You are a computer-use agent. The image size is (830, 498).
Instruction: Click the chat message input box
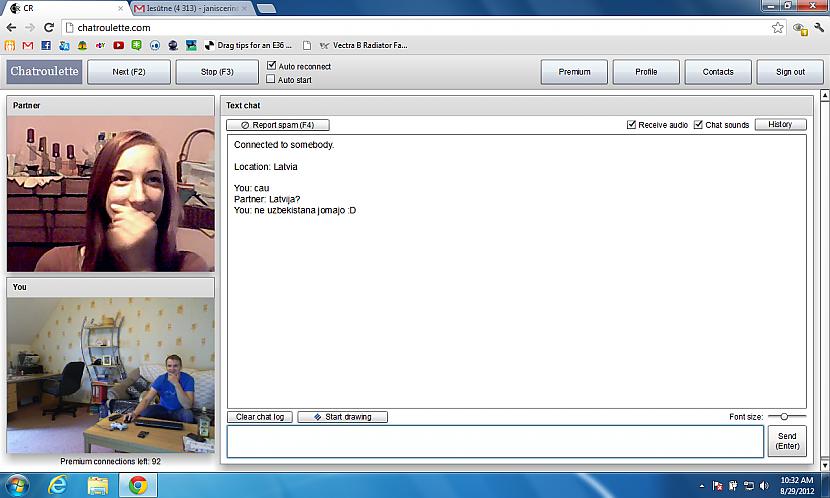[x=495, y=441]
